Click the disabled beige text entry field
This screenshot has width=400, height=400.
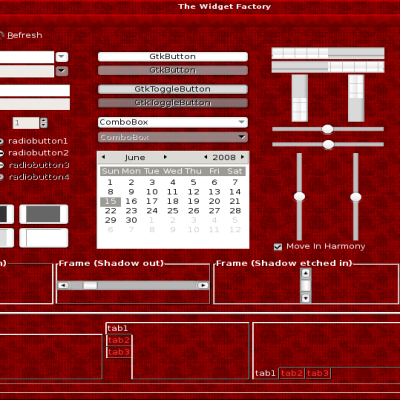pos(35,104)
